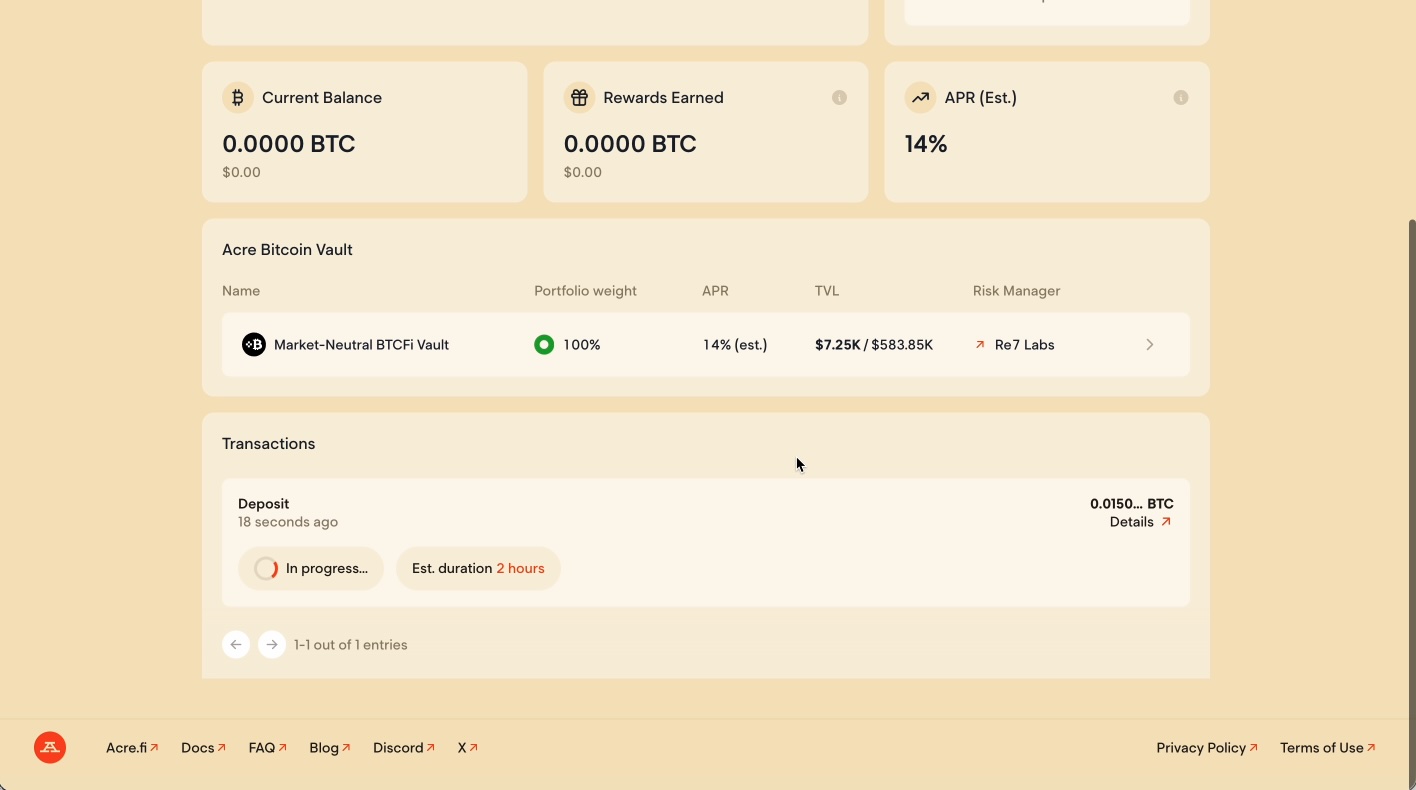Go to next transactions page arrow
The image size is (1416, 790).
(272, 645)
